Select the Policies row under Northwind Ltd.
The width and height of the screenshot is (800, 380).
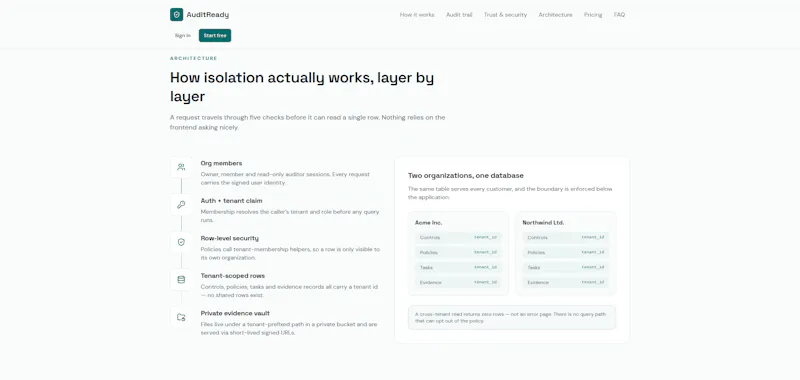(x=566, y=252)
